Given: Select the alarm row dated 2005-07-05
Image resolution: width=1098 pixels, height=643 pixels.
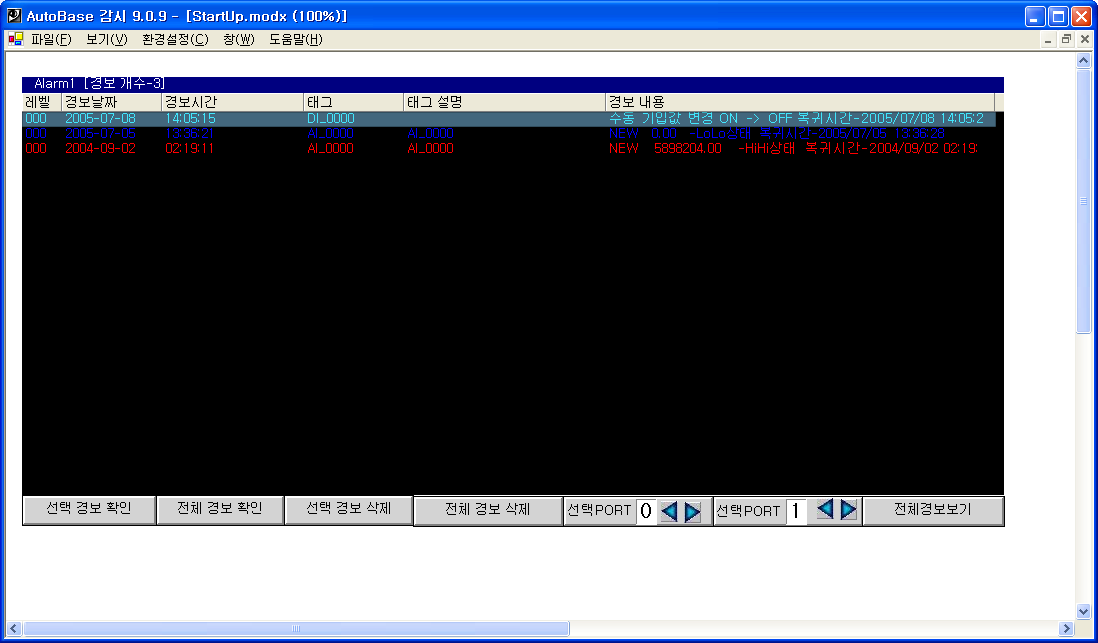Looking at the screenshot, I should coord(508,134).
